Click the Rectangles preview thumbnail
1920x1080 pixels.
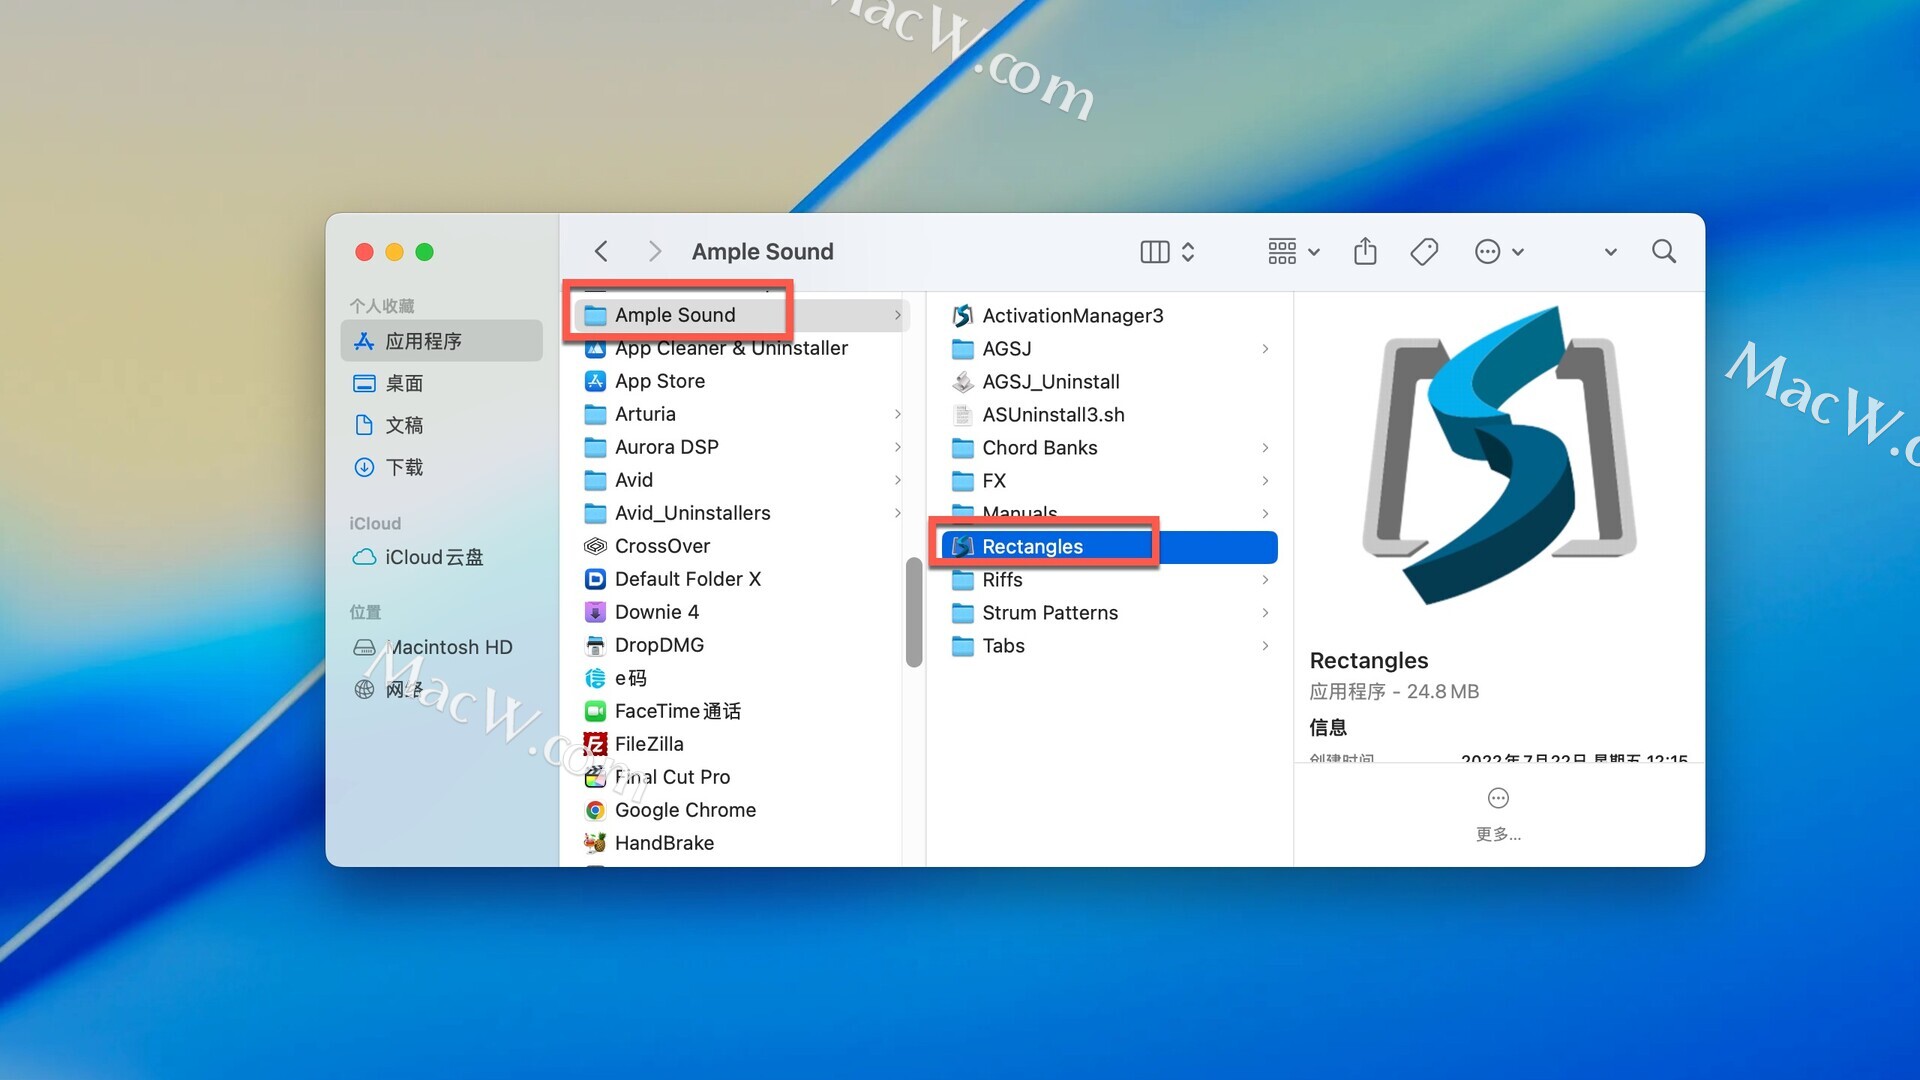1499,456
